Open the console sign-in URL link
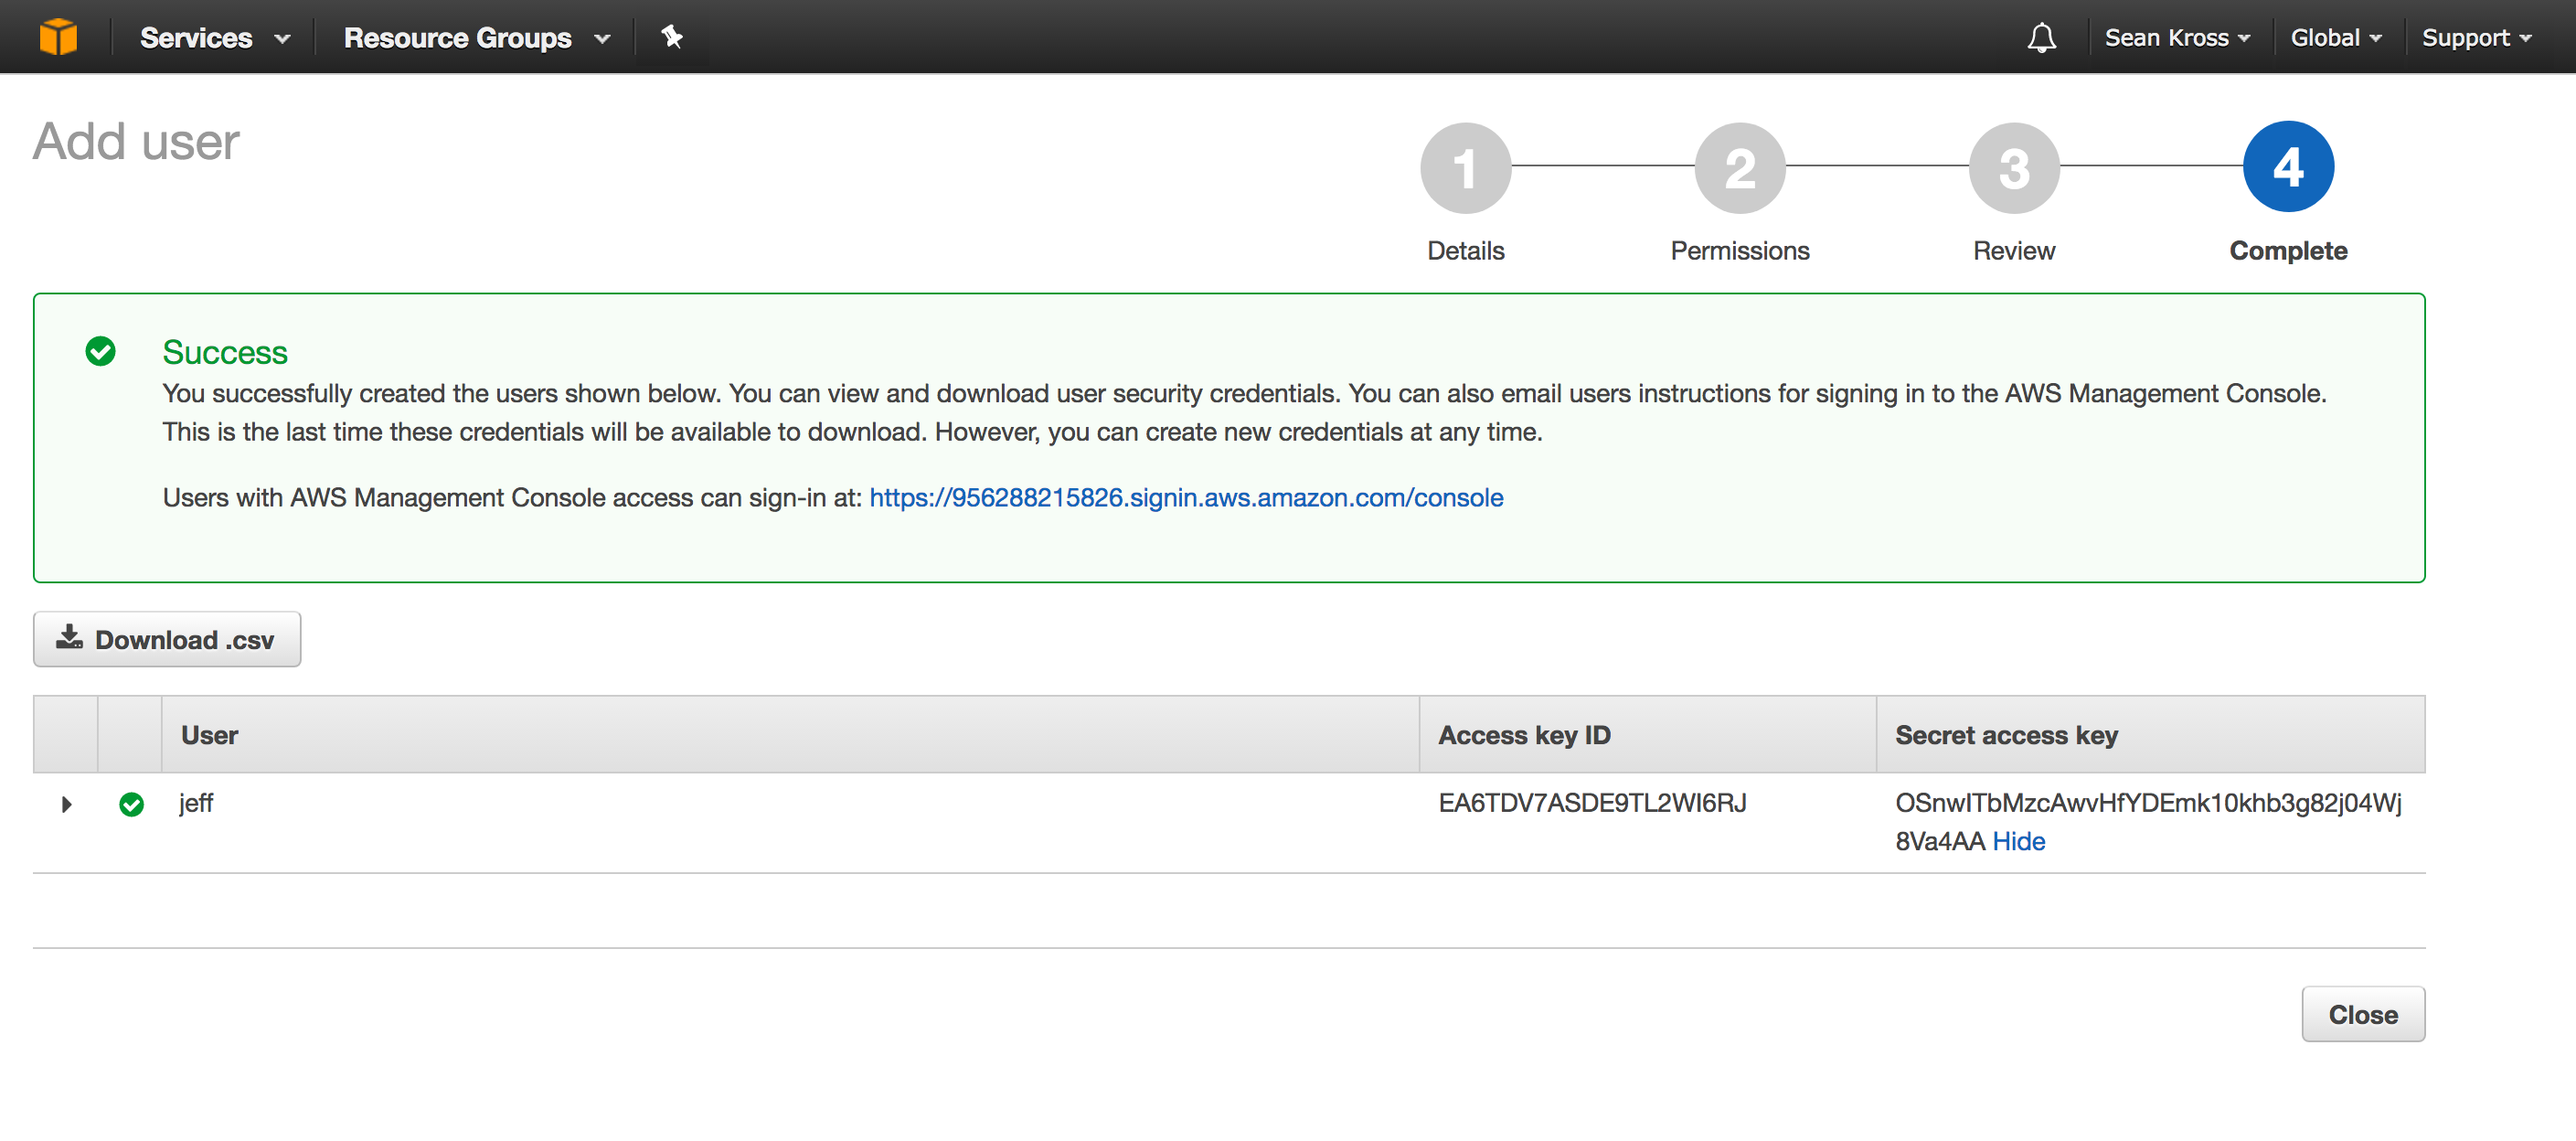Screen dimensions: 2576x1141 click(1186, 497)
